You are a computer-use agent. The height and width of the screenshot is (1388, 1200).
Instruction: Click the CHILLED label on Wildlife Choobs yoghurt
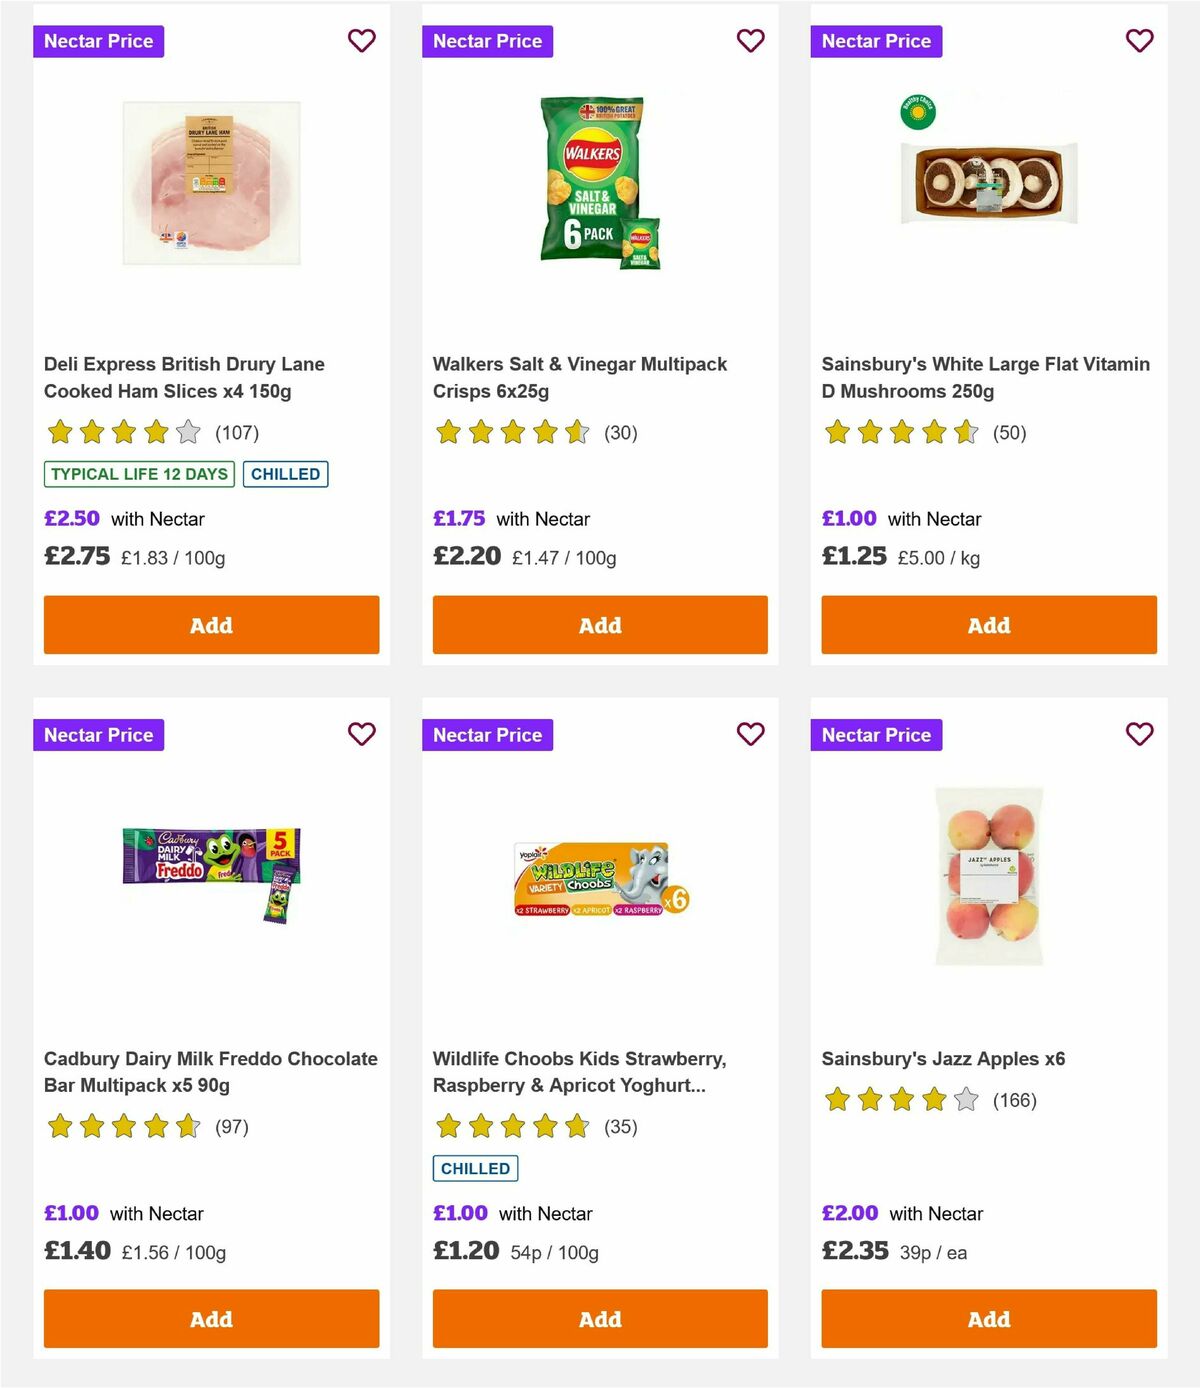pyautogui.click(x=475, y=1168)
